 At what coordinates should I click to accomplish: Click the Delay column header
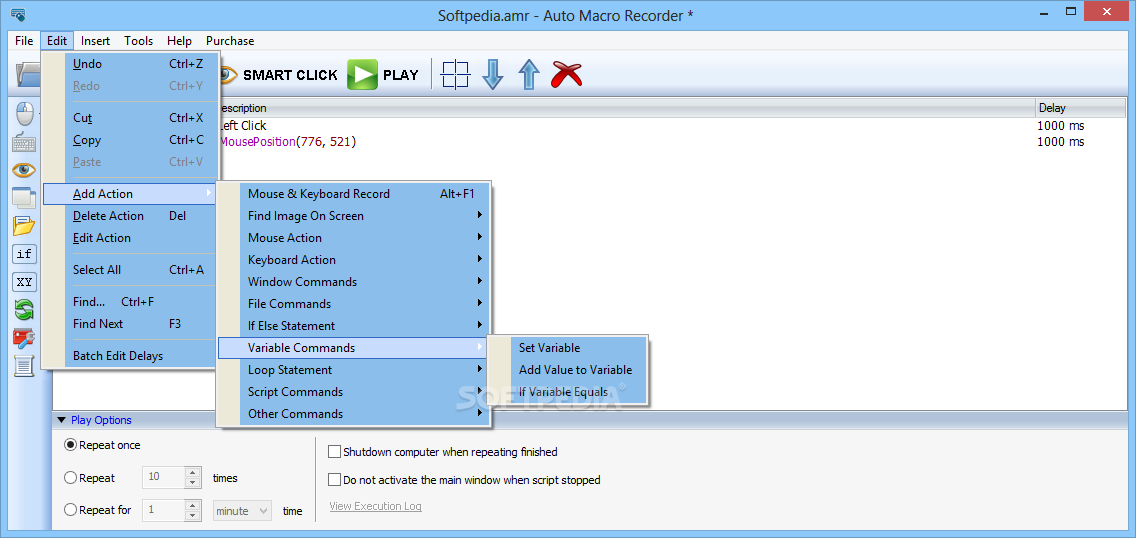click(x=1080, y=108)
